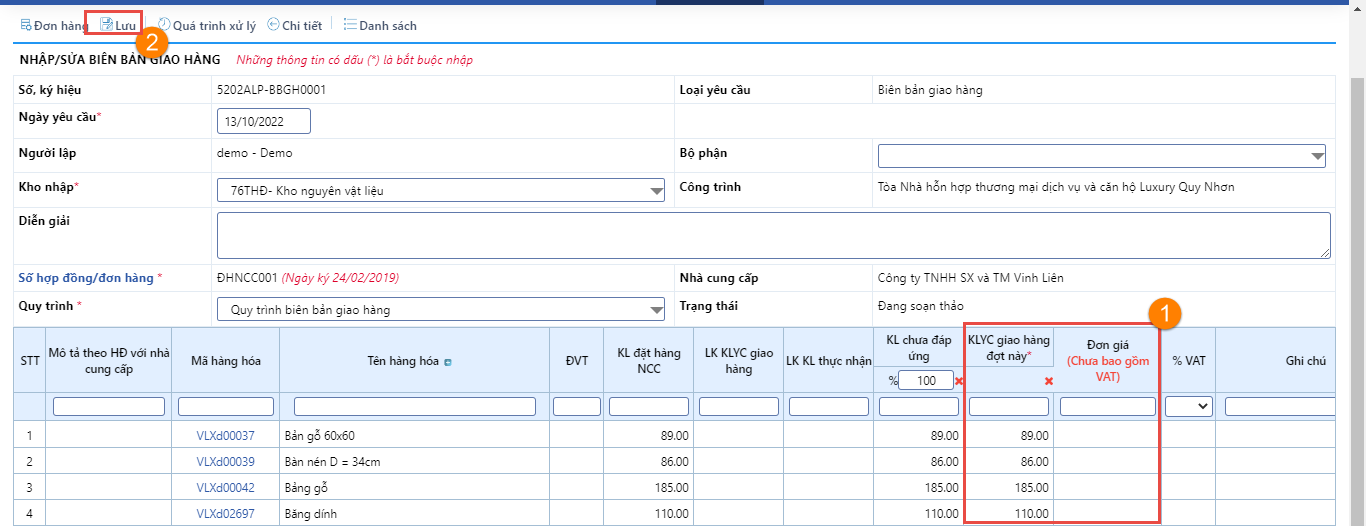This screenshot has height=526, width=1366.
Task: Click the % VAT column header
Action: pyautogui.click(x=1188, y=360)
